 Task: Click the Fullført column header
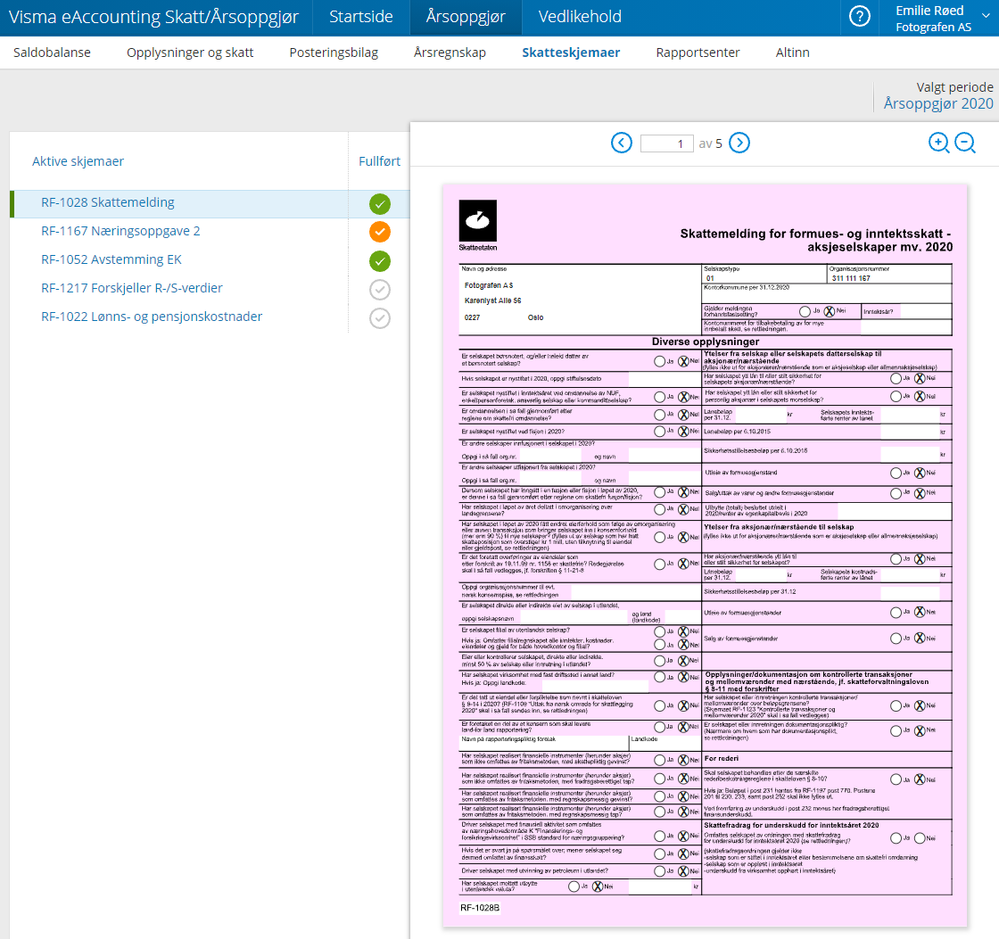coord(379,161)
